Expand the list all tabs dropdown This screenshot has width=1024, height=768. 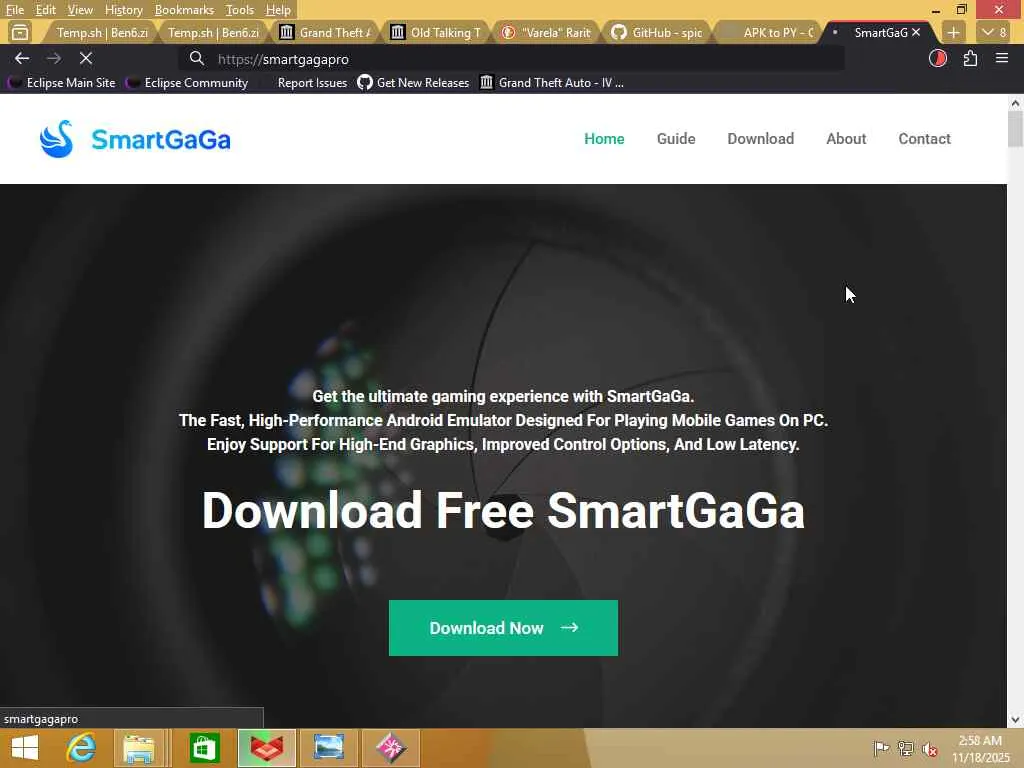[x=994, y=32]
